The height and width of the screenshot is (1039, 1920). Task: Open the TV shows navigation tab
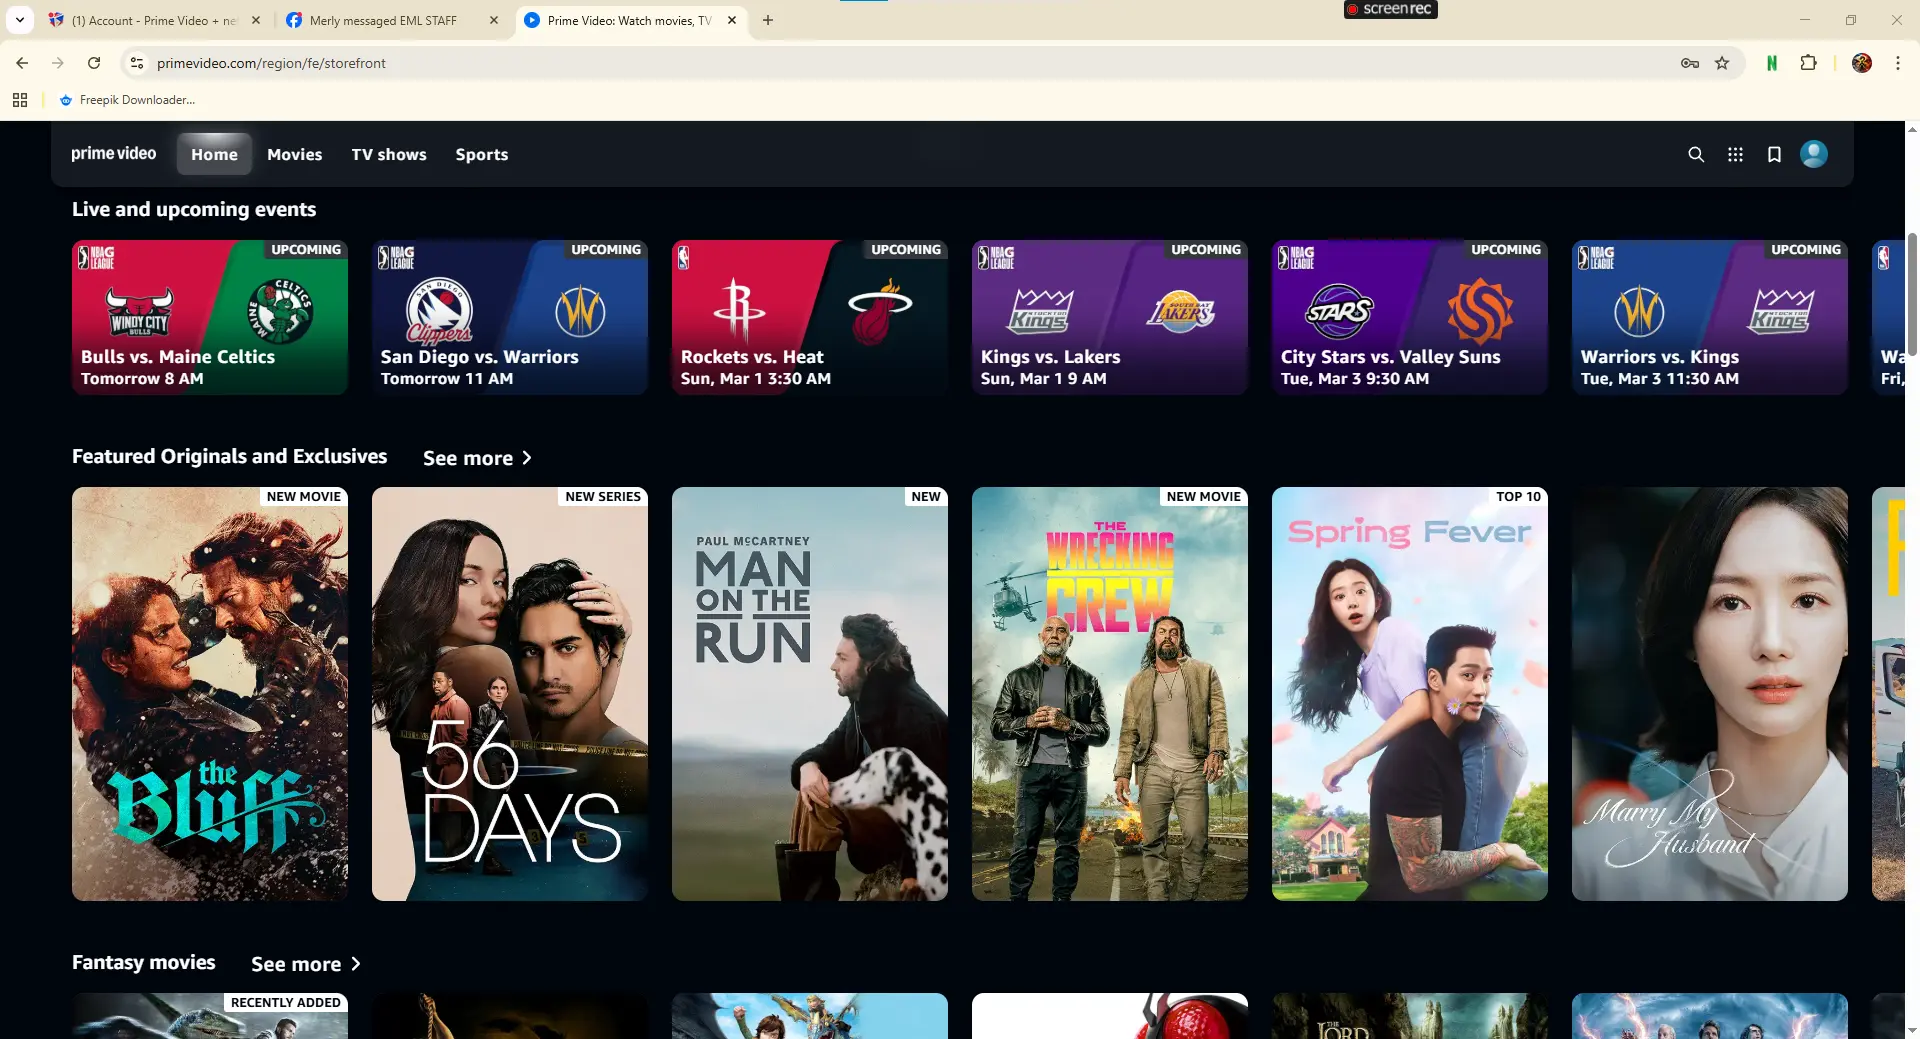pos(389,154)
